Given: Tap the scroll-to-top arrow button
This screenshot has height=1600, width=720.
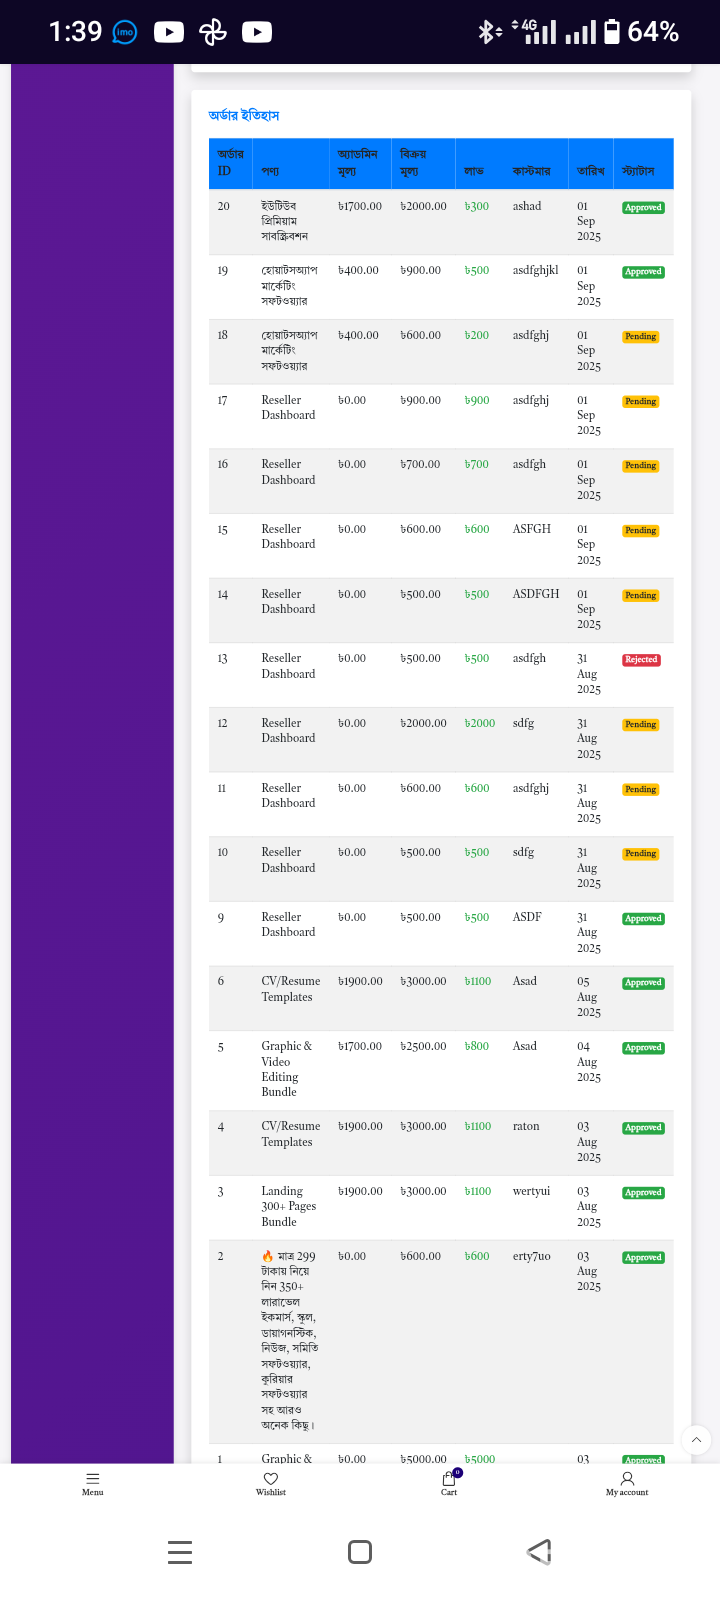Looking at the screenshot, I should pos(696,1440).
